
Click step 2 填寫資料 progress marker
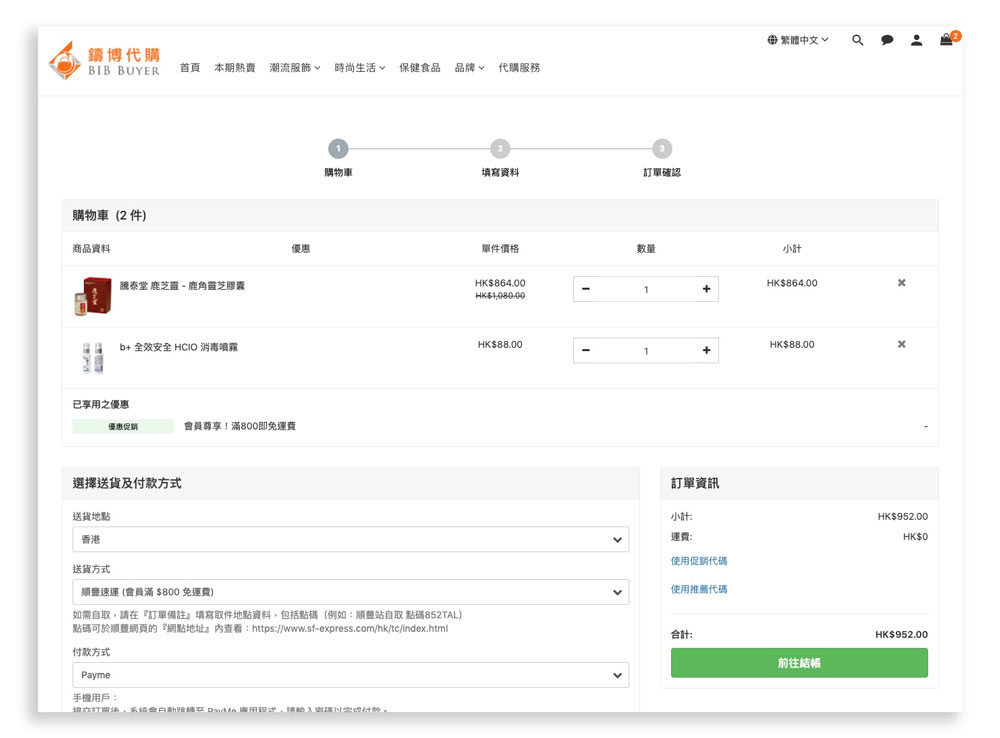pyautogui.click(x=500, y=149)
